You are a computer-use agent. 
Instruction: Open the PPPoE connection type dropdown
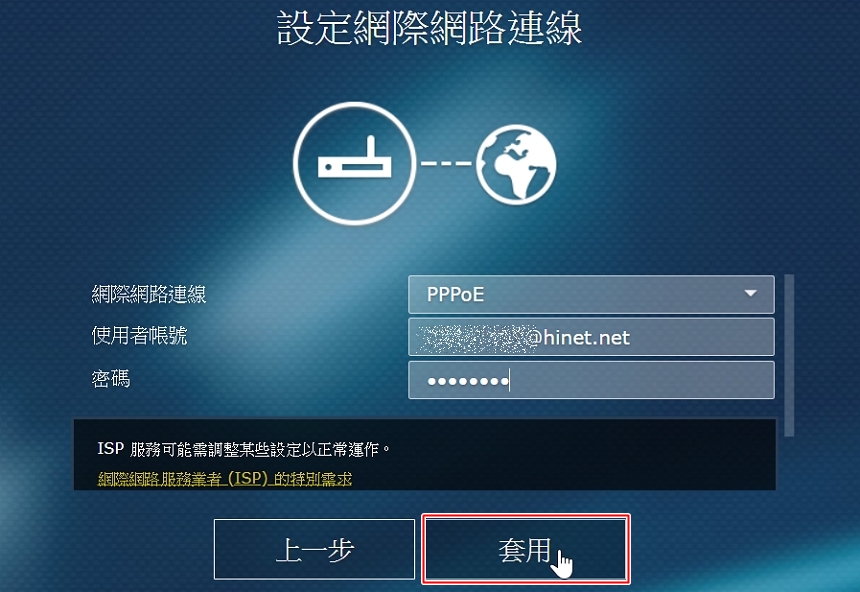[591, 294]
